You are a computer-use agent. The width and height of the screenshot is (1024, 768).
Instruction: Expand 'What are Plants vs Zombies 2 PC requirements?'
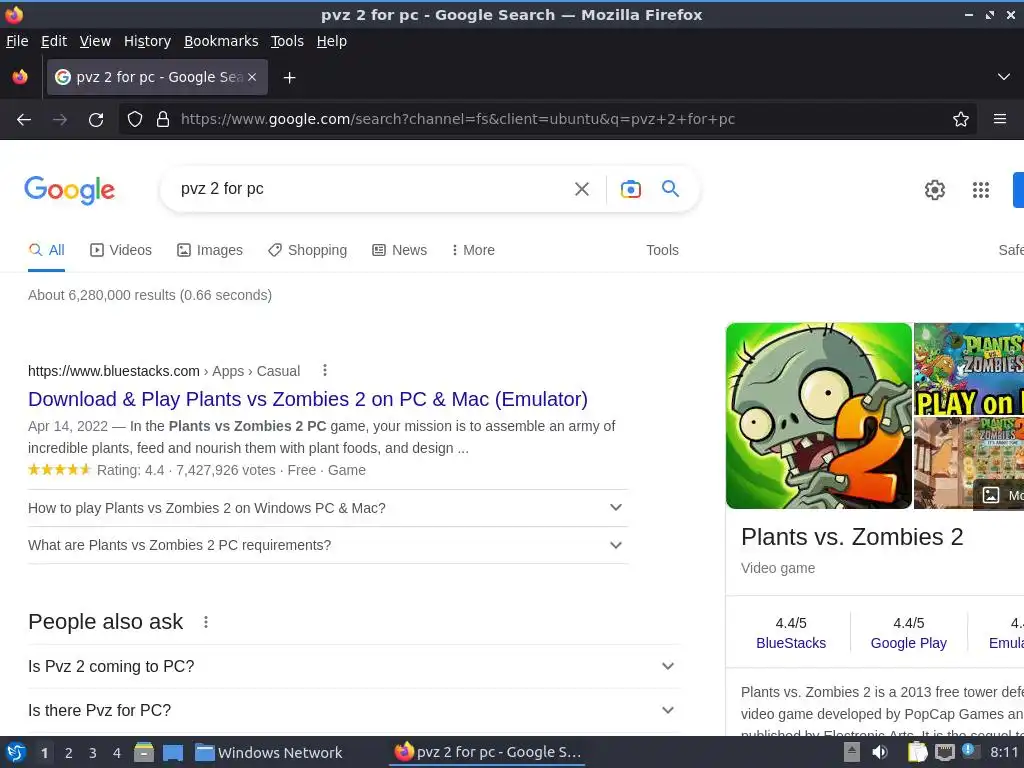328,545
